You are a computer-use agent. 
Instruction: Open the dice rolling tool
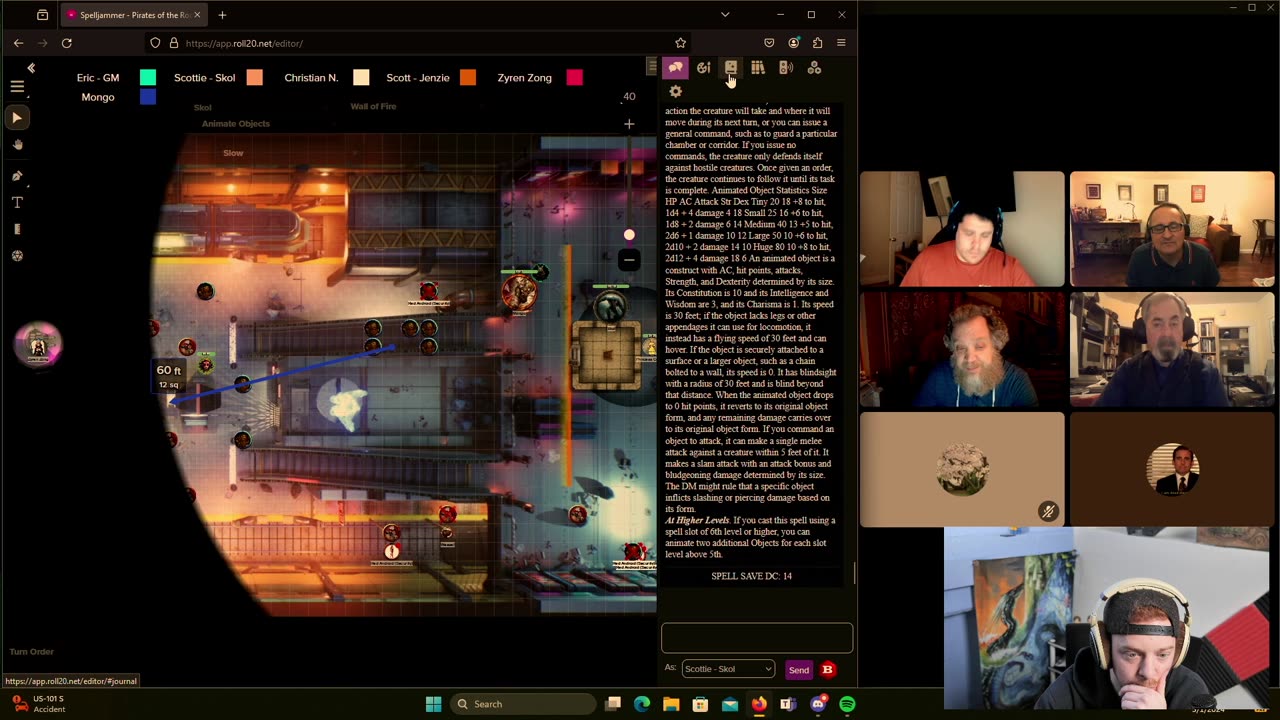[x=17, y=256]
